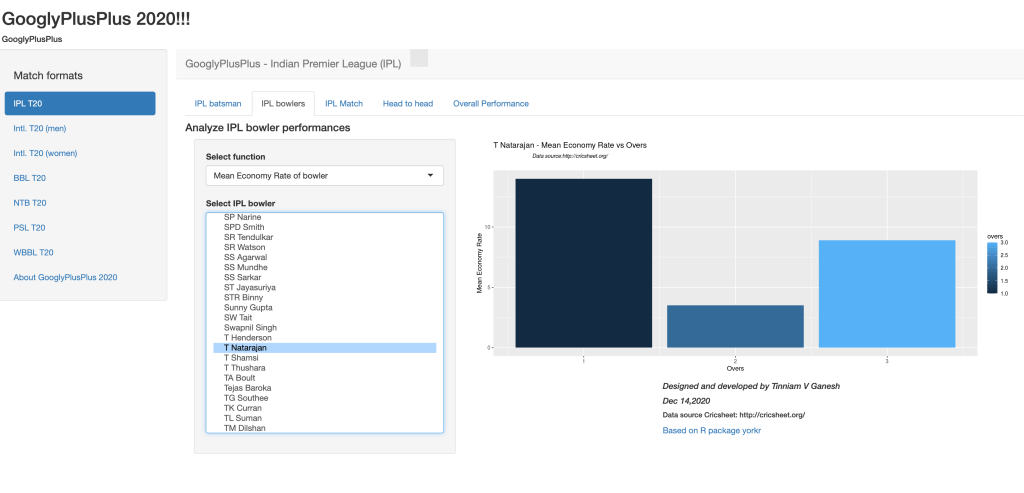Go to PSL T20 format
The width and height of the screenshot is (1024, 493).
(30, 228)
